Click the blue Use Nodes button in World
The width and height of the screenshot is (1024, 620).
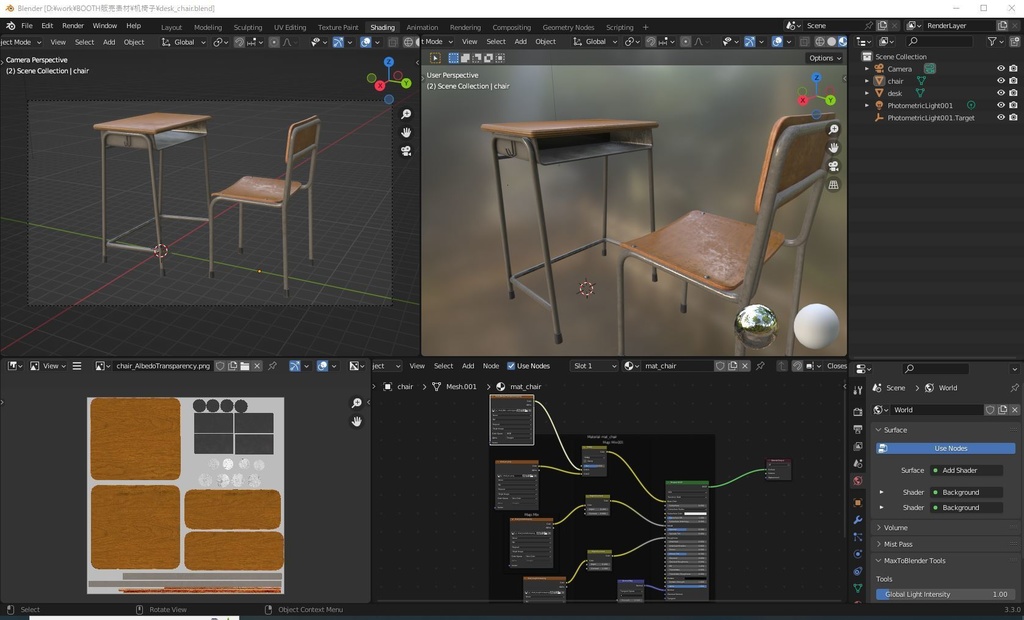coord(945,448)
